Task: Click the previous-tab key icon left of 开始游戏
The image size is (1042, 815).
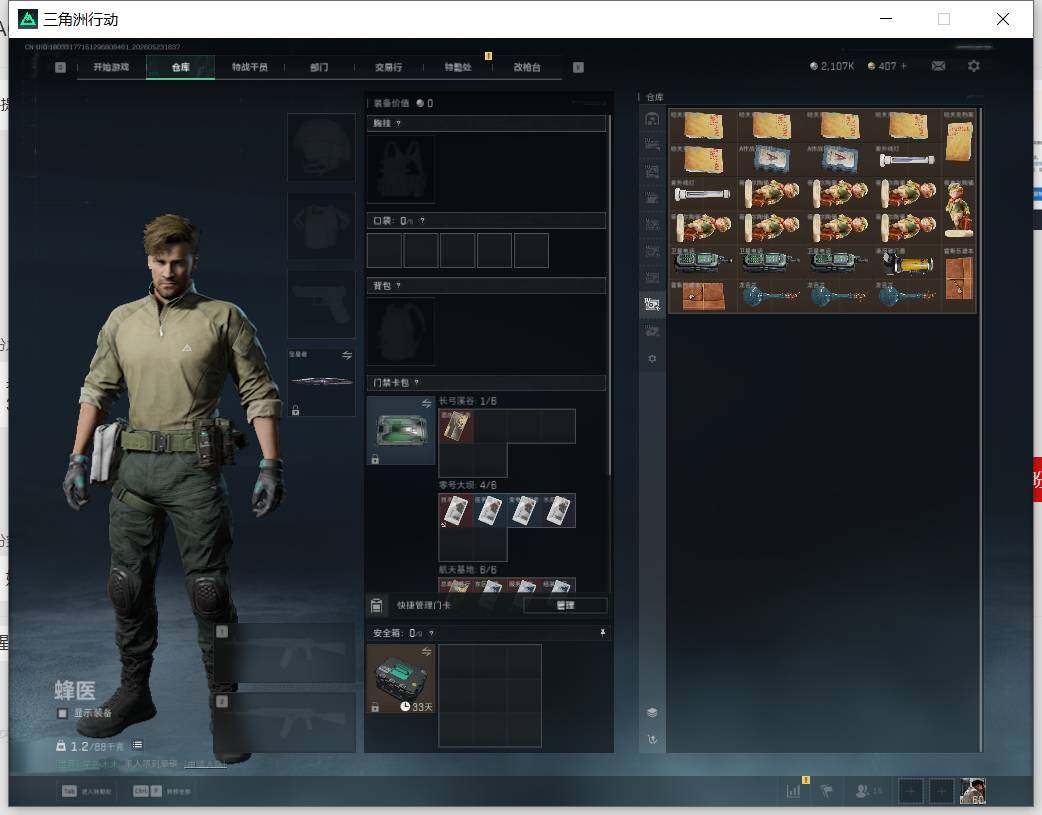Action: tap(60, 67)
